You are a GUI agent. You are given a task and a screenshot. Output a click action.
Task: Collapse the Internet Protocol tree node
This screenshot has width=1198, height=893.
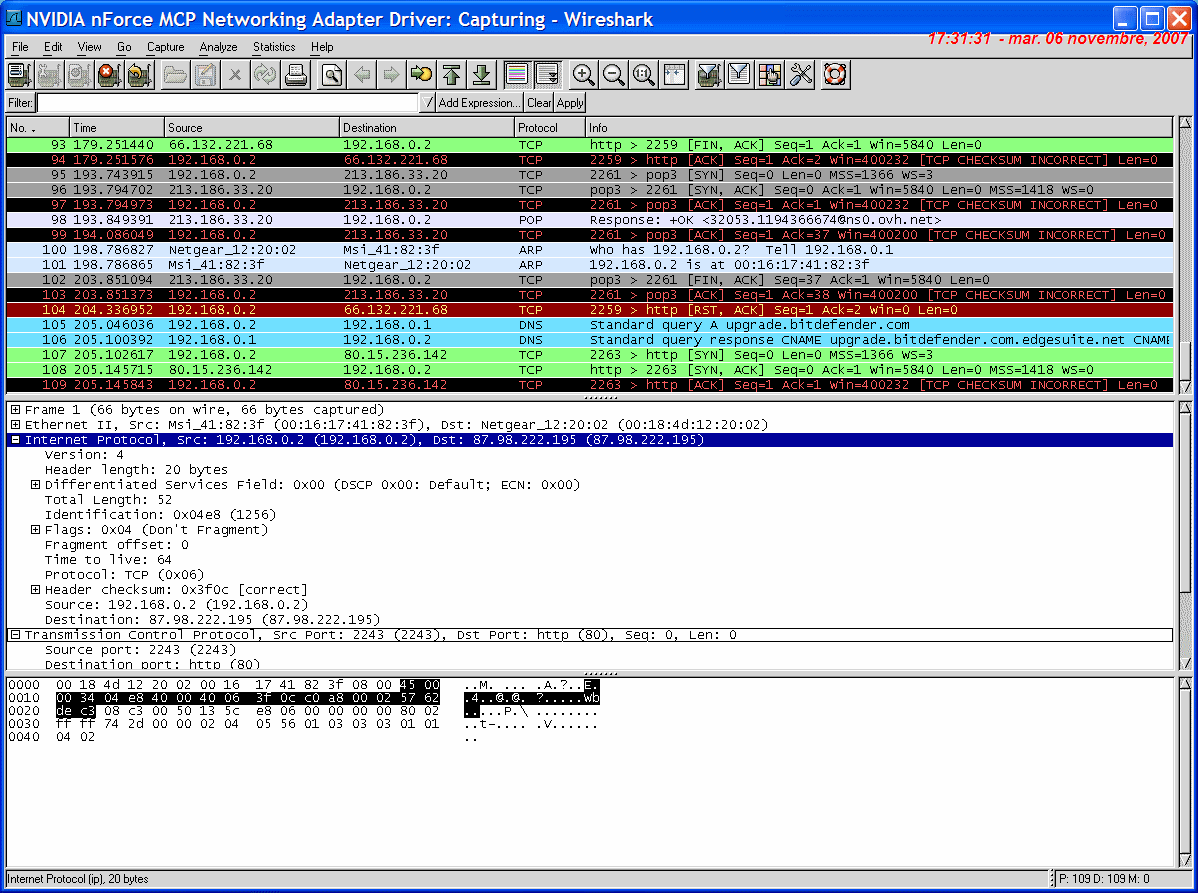click(15, 440)
